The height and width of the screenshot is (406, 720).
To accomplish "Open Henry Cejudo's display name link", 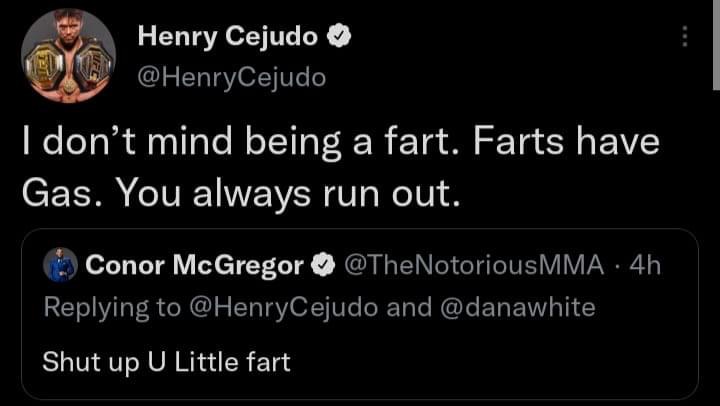I will (228, 38).
